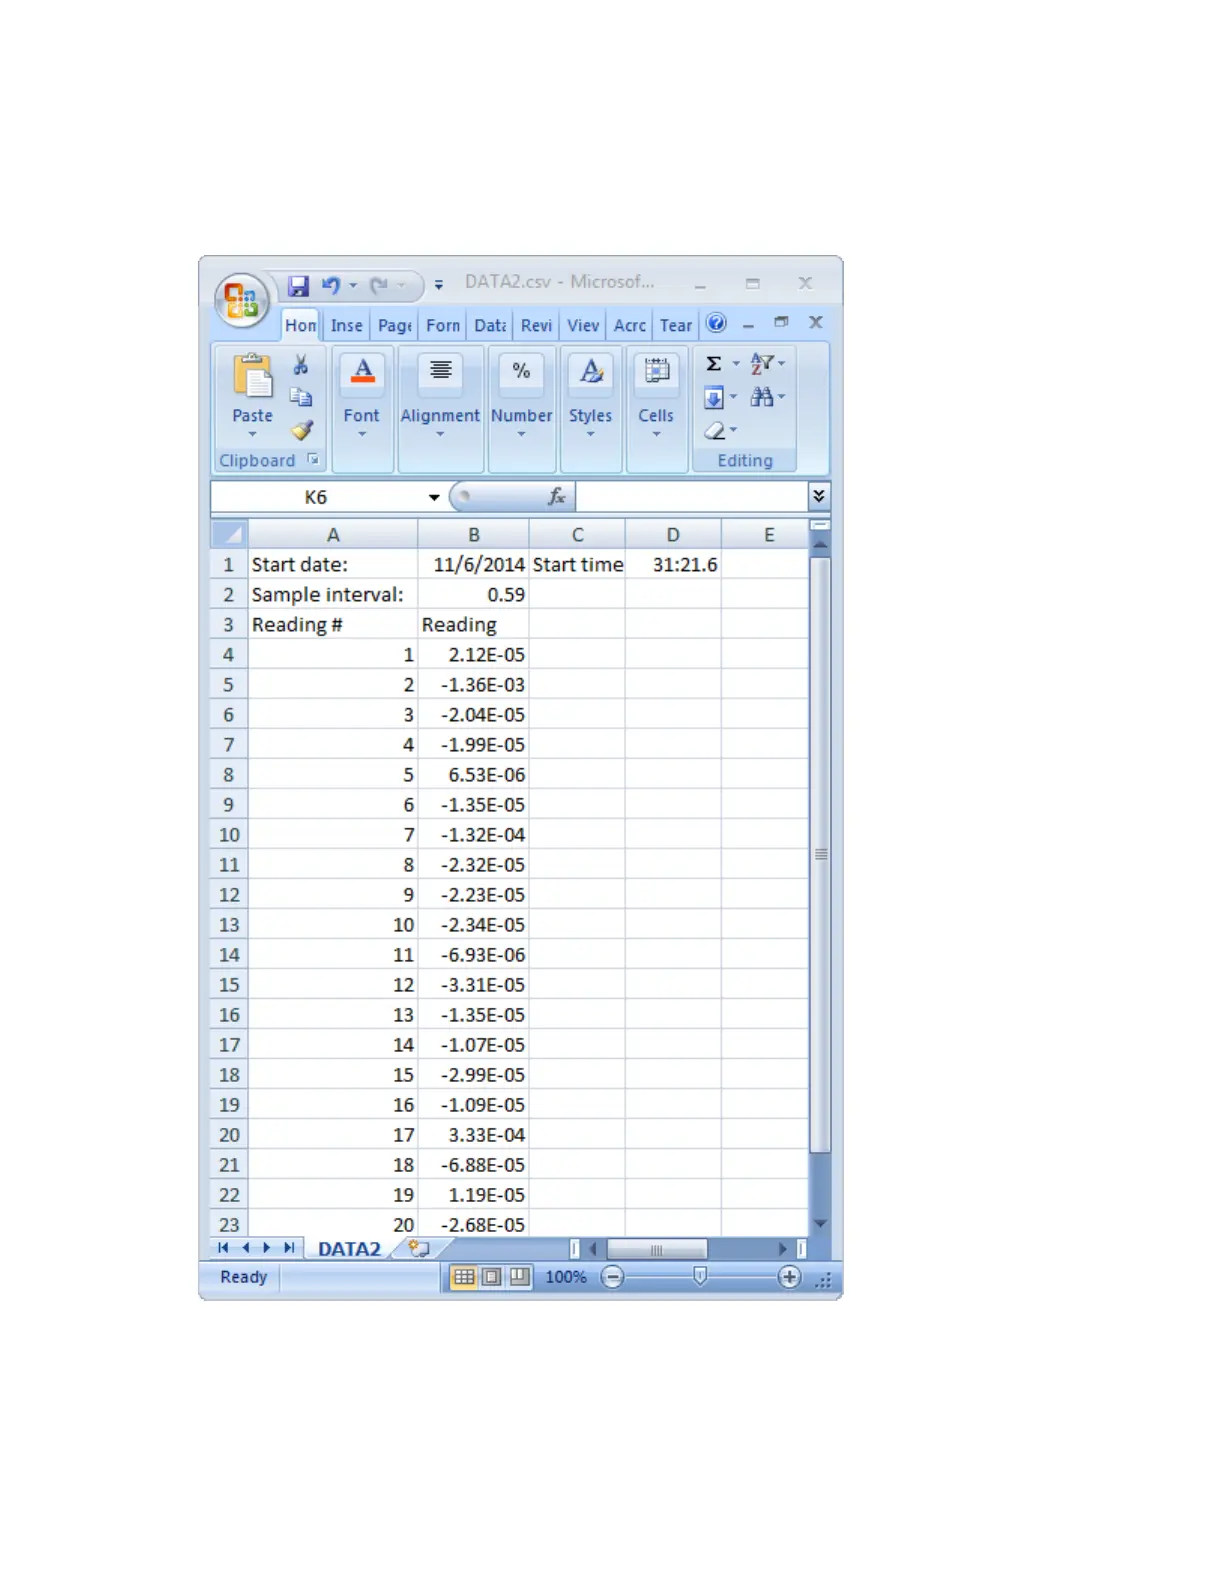The image size is (1224, 1584).
Task: Expand the formula bar
Action: pos(818,496)
